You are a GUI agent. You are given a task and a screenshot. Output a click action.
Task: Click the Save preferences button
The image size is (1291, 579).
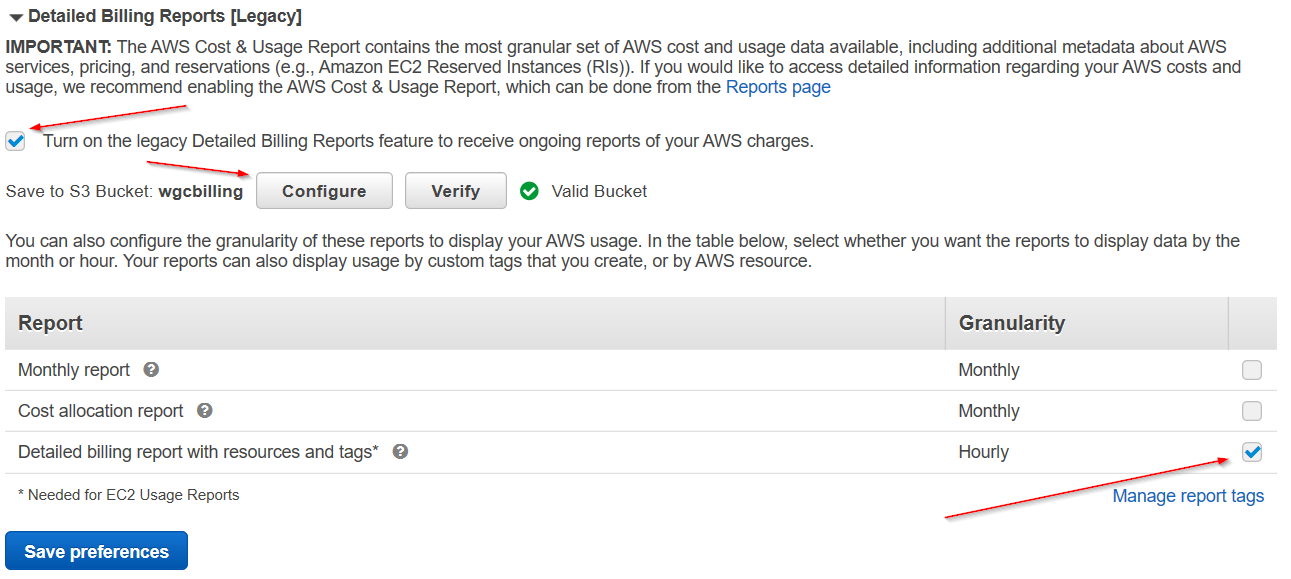[x=96, y=551]
